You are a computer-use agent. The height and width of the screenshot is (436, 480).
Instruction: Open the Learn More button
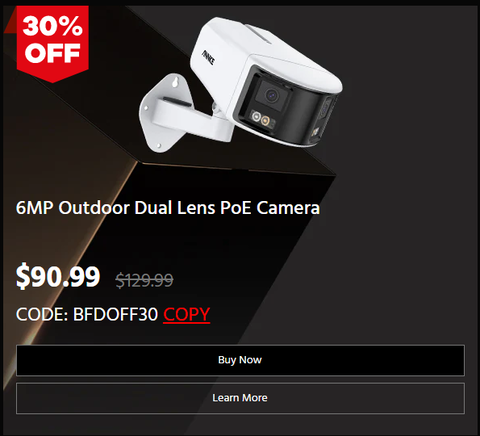(x=240, y=398)
